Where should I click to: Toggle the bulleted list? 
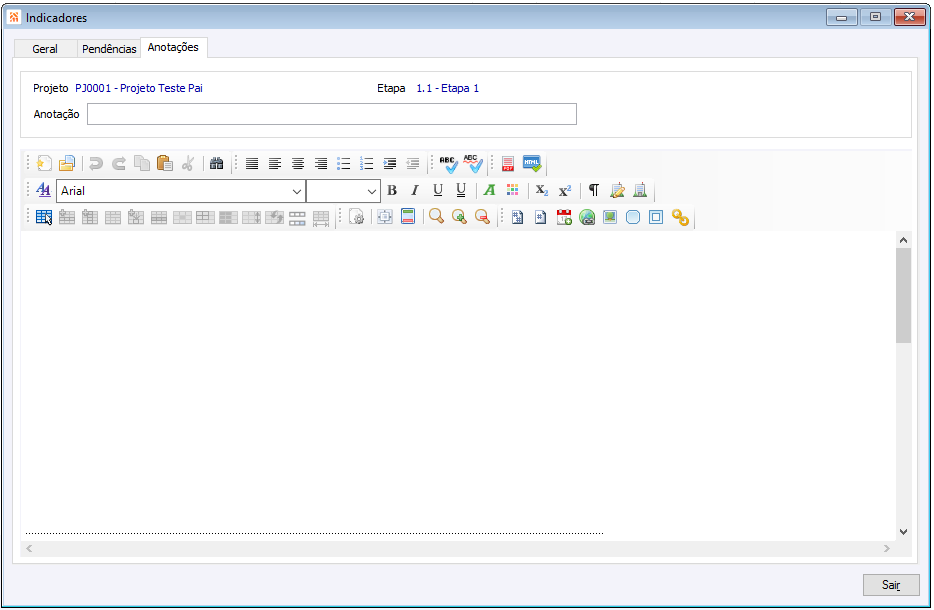(344, 163)
